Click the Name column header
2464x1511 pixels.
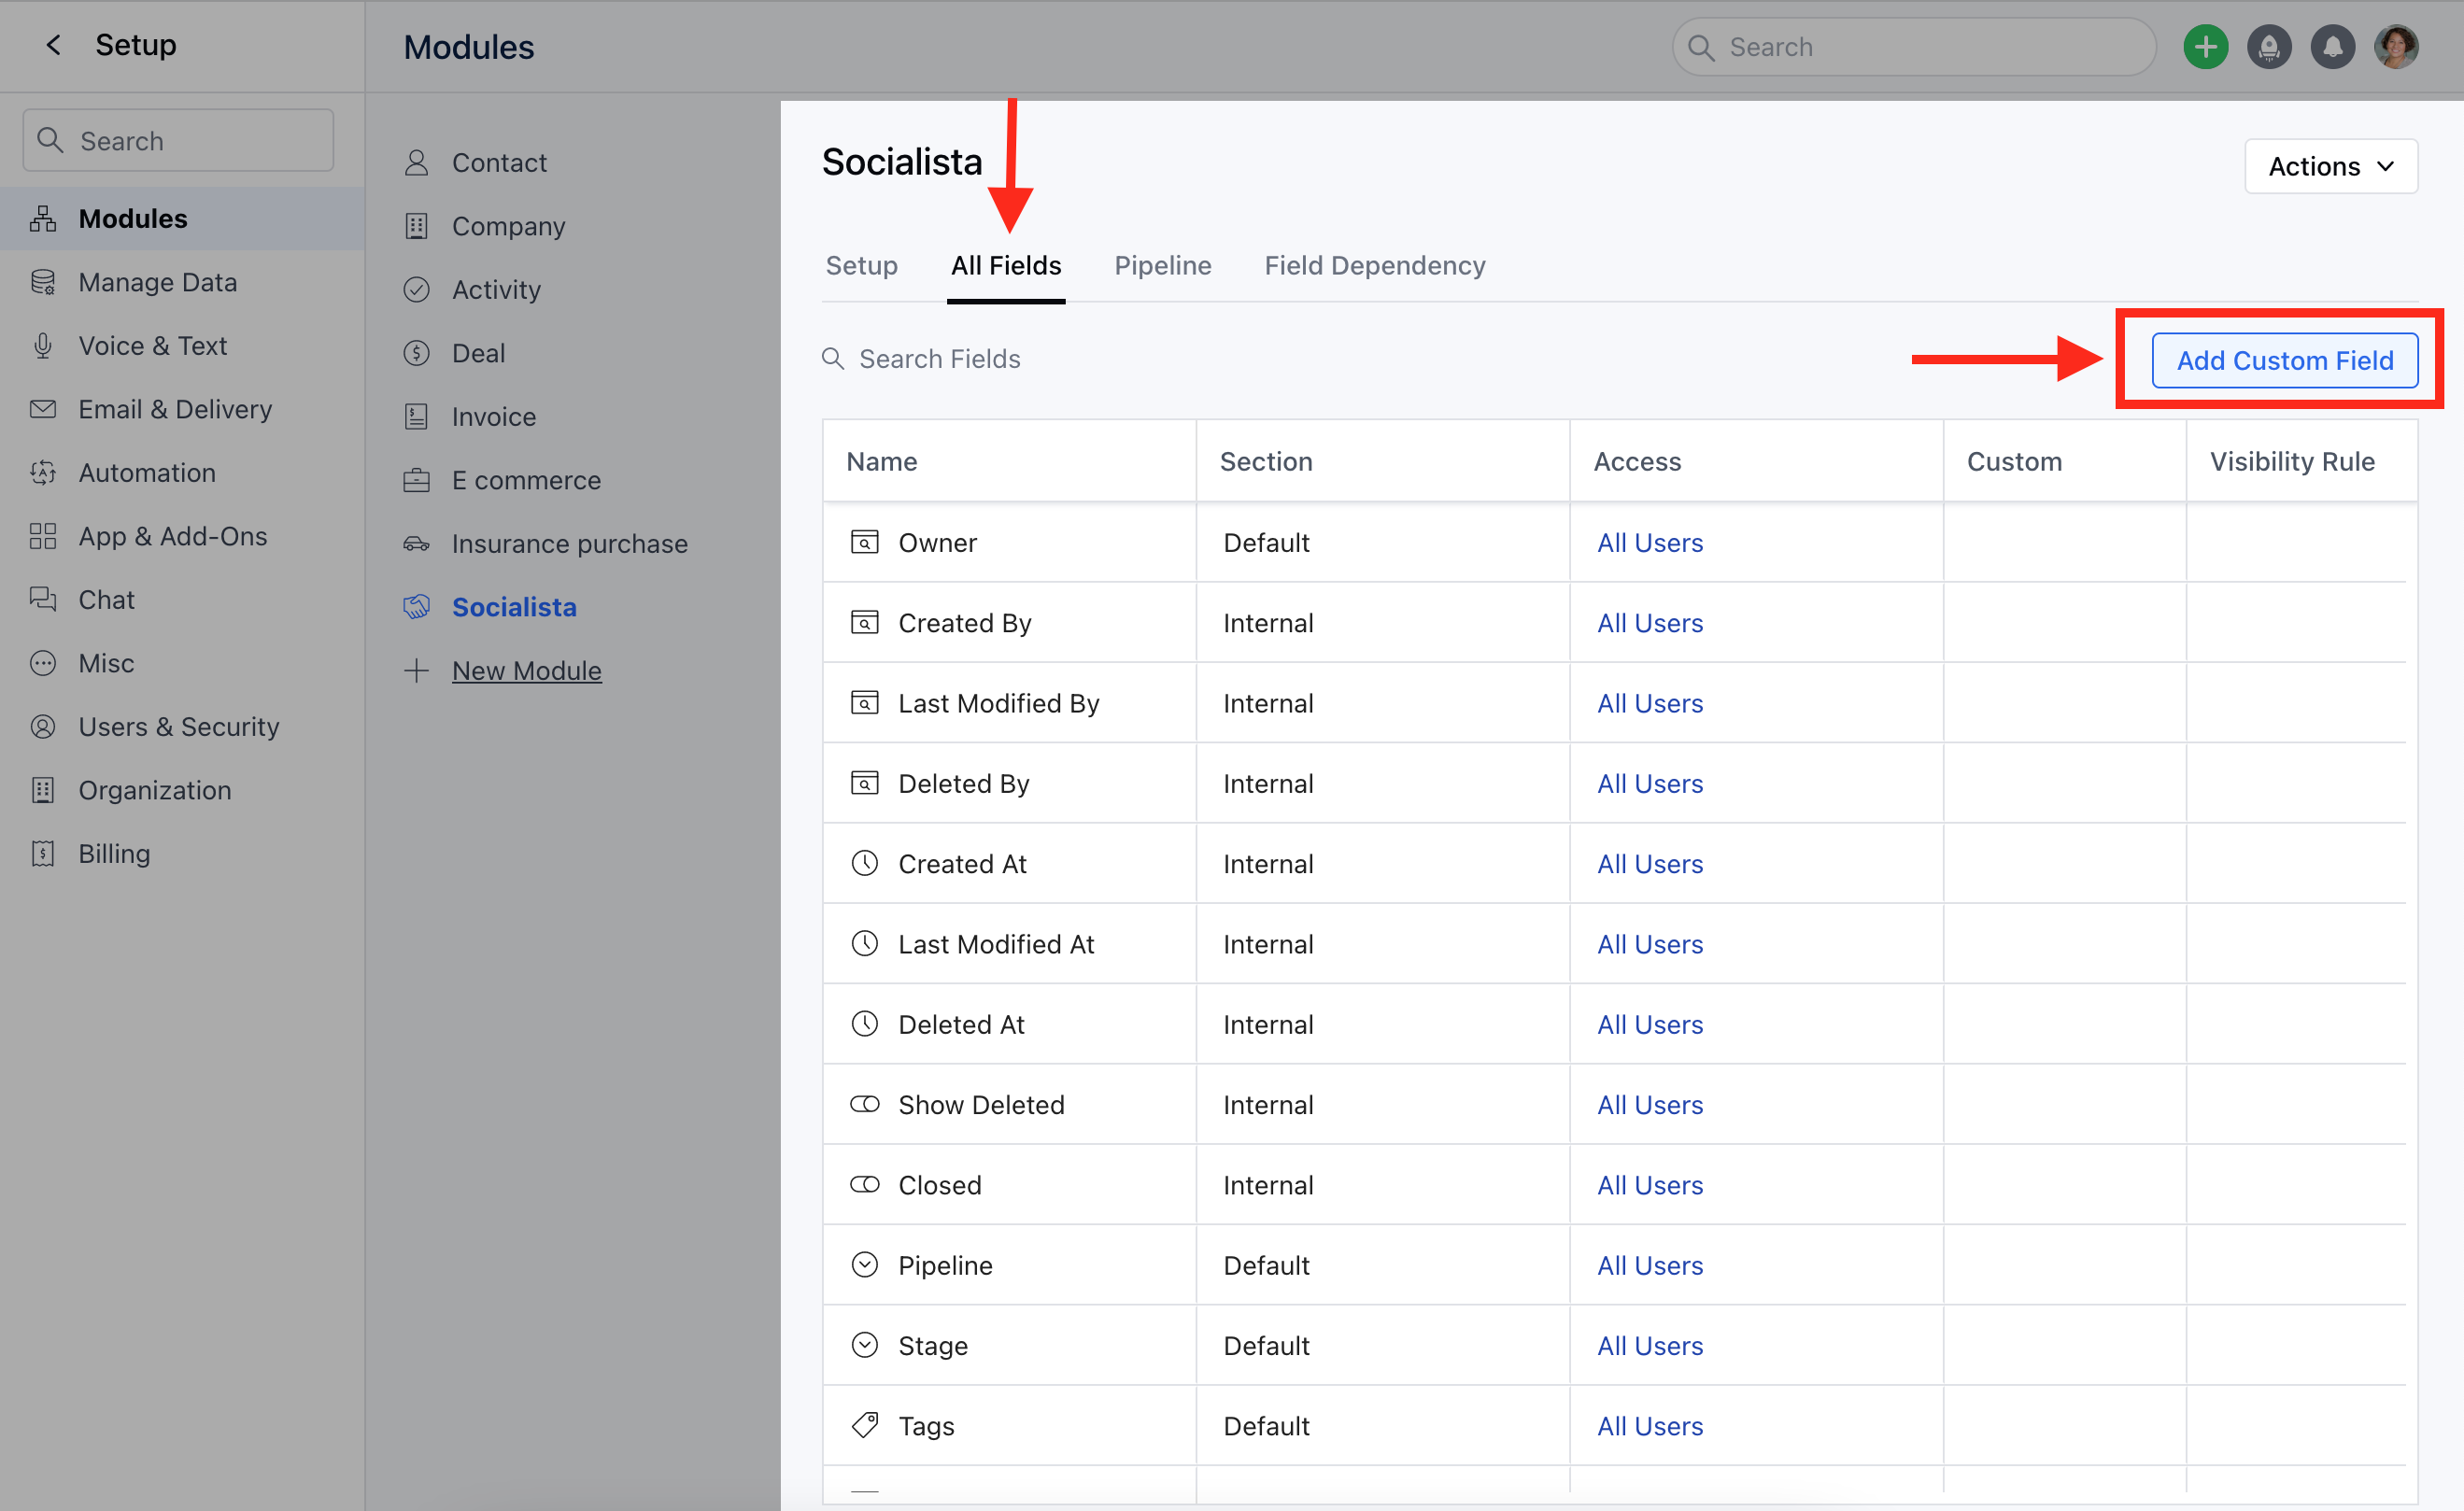click(x=881, y=461)
